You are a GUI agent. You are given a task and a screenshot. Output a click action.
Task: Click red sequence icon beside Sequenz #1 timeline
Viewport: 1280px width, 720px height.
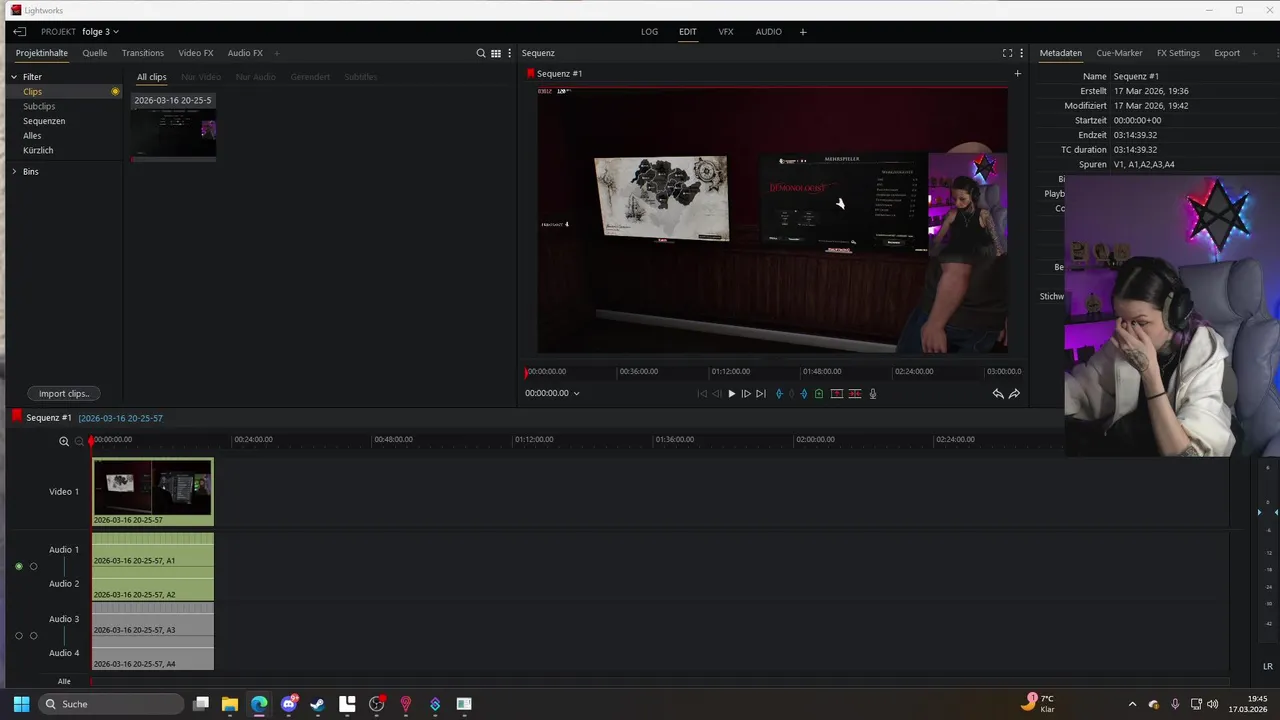click(x=16, y=417)
